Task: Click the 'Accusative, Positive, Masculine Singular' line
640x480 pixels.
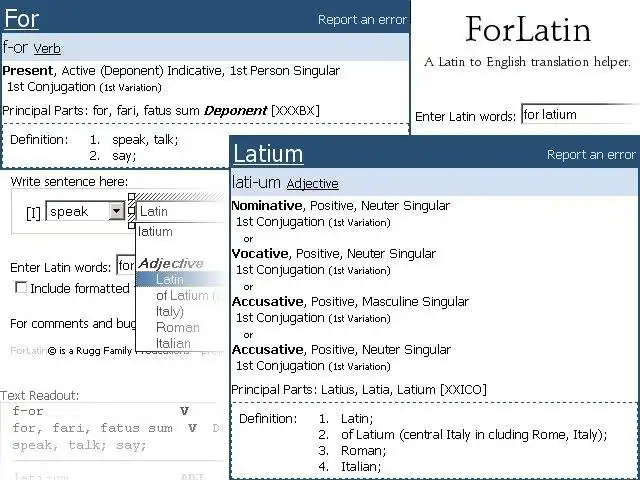Action: click(x=350, y=302)
